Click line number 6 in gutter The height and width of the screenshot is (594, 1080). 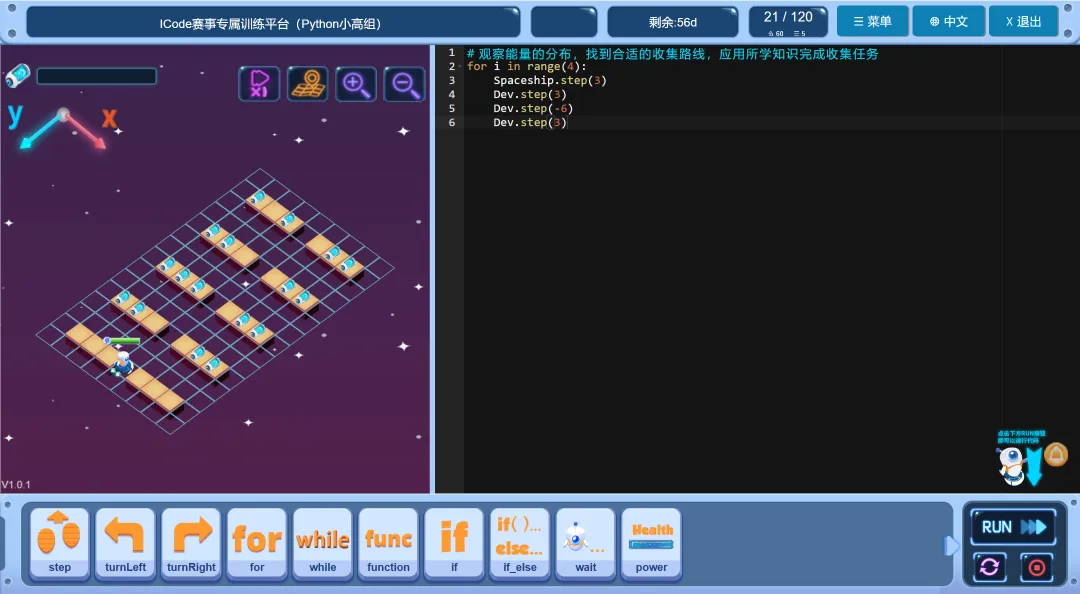pyautogui.click(x=452, y=122)
